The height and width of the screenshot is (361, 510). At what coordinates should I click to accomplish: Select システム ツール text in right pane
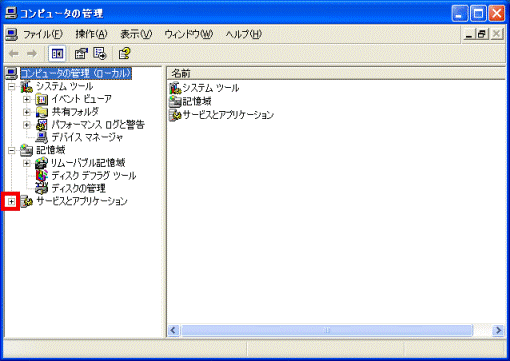point(211,88)
